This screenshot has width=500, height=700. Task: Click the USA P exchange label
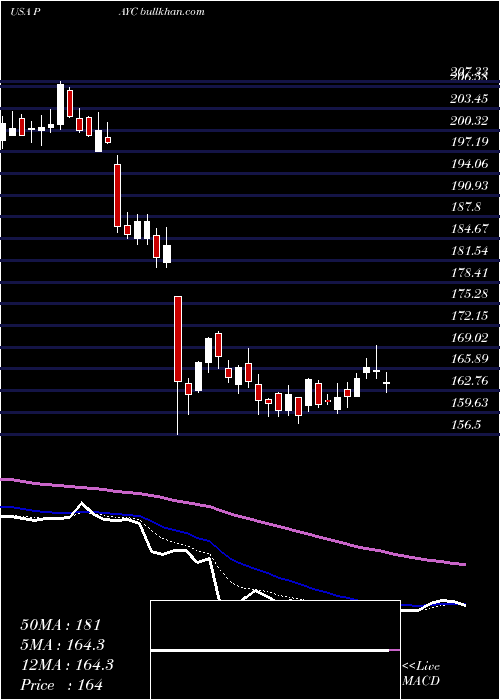(x=25, y=11)
